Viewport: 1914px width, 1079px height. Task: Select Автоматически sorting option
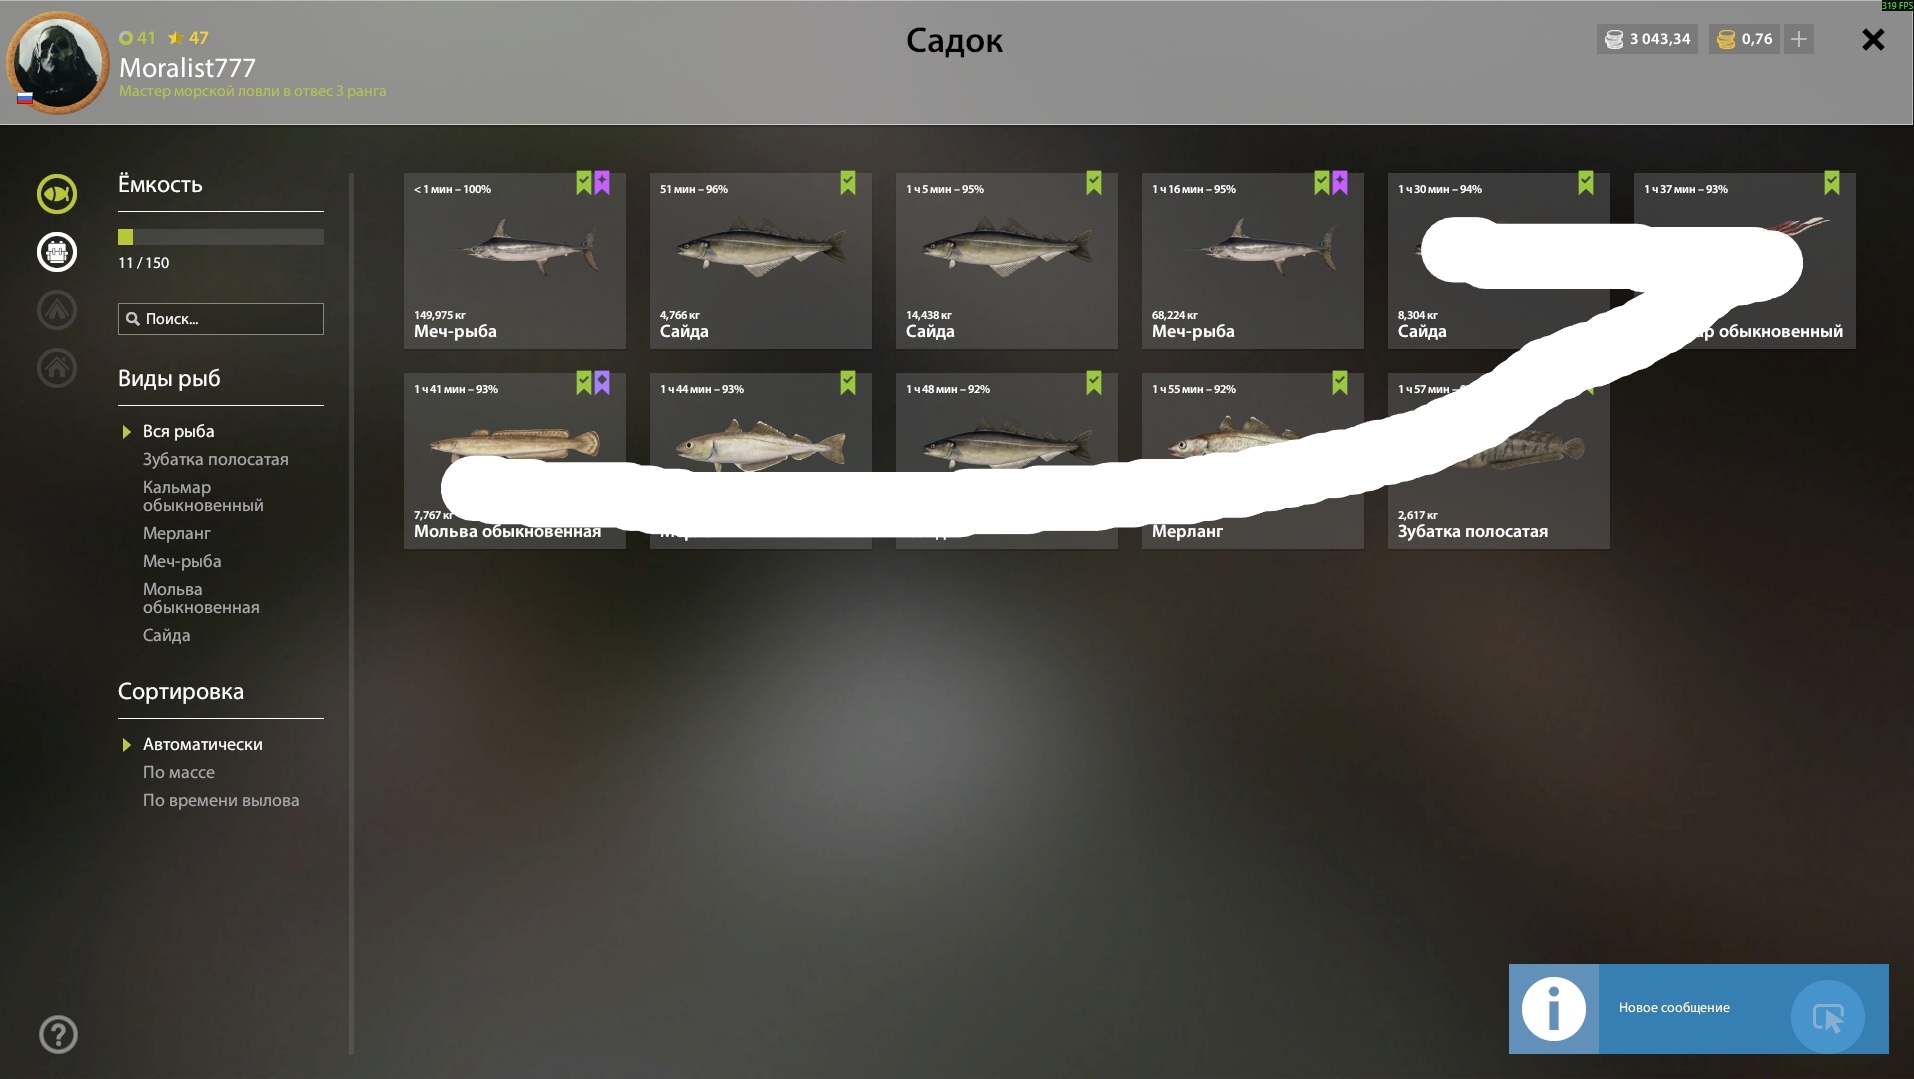click(203, 744)
